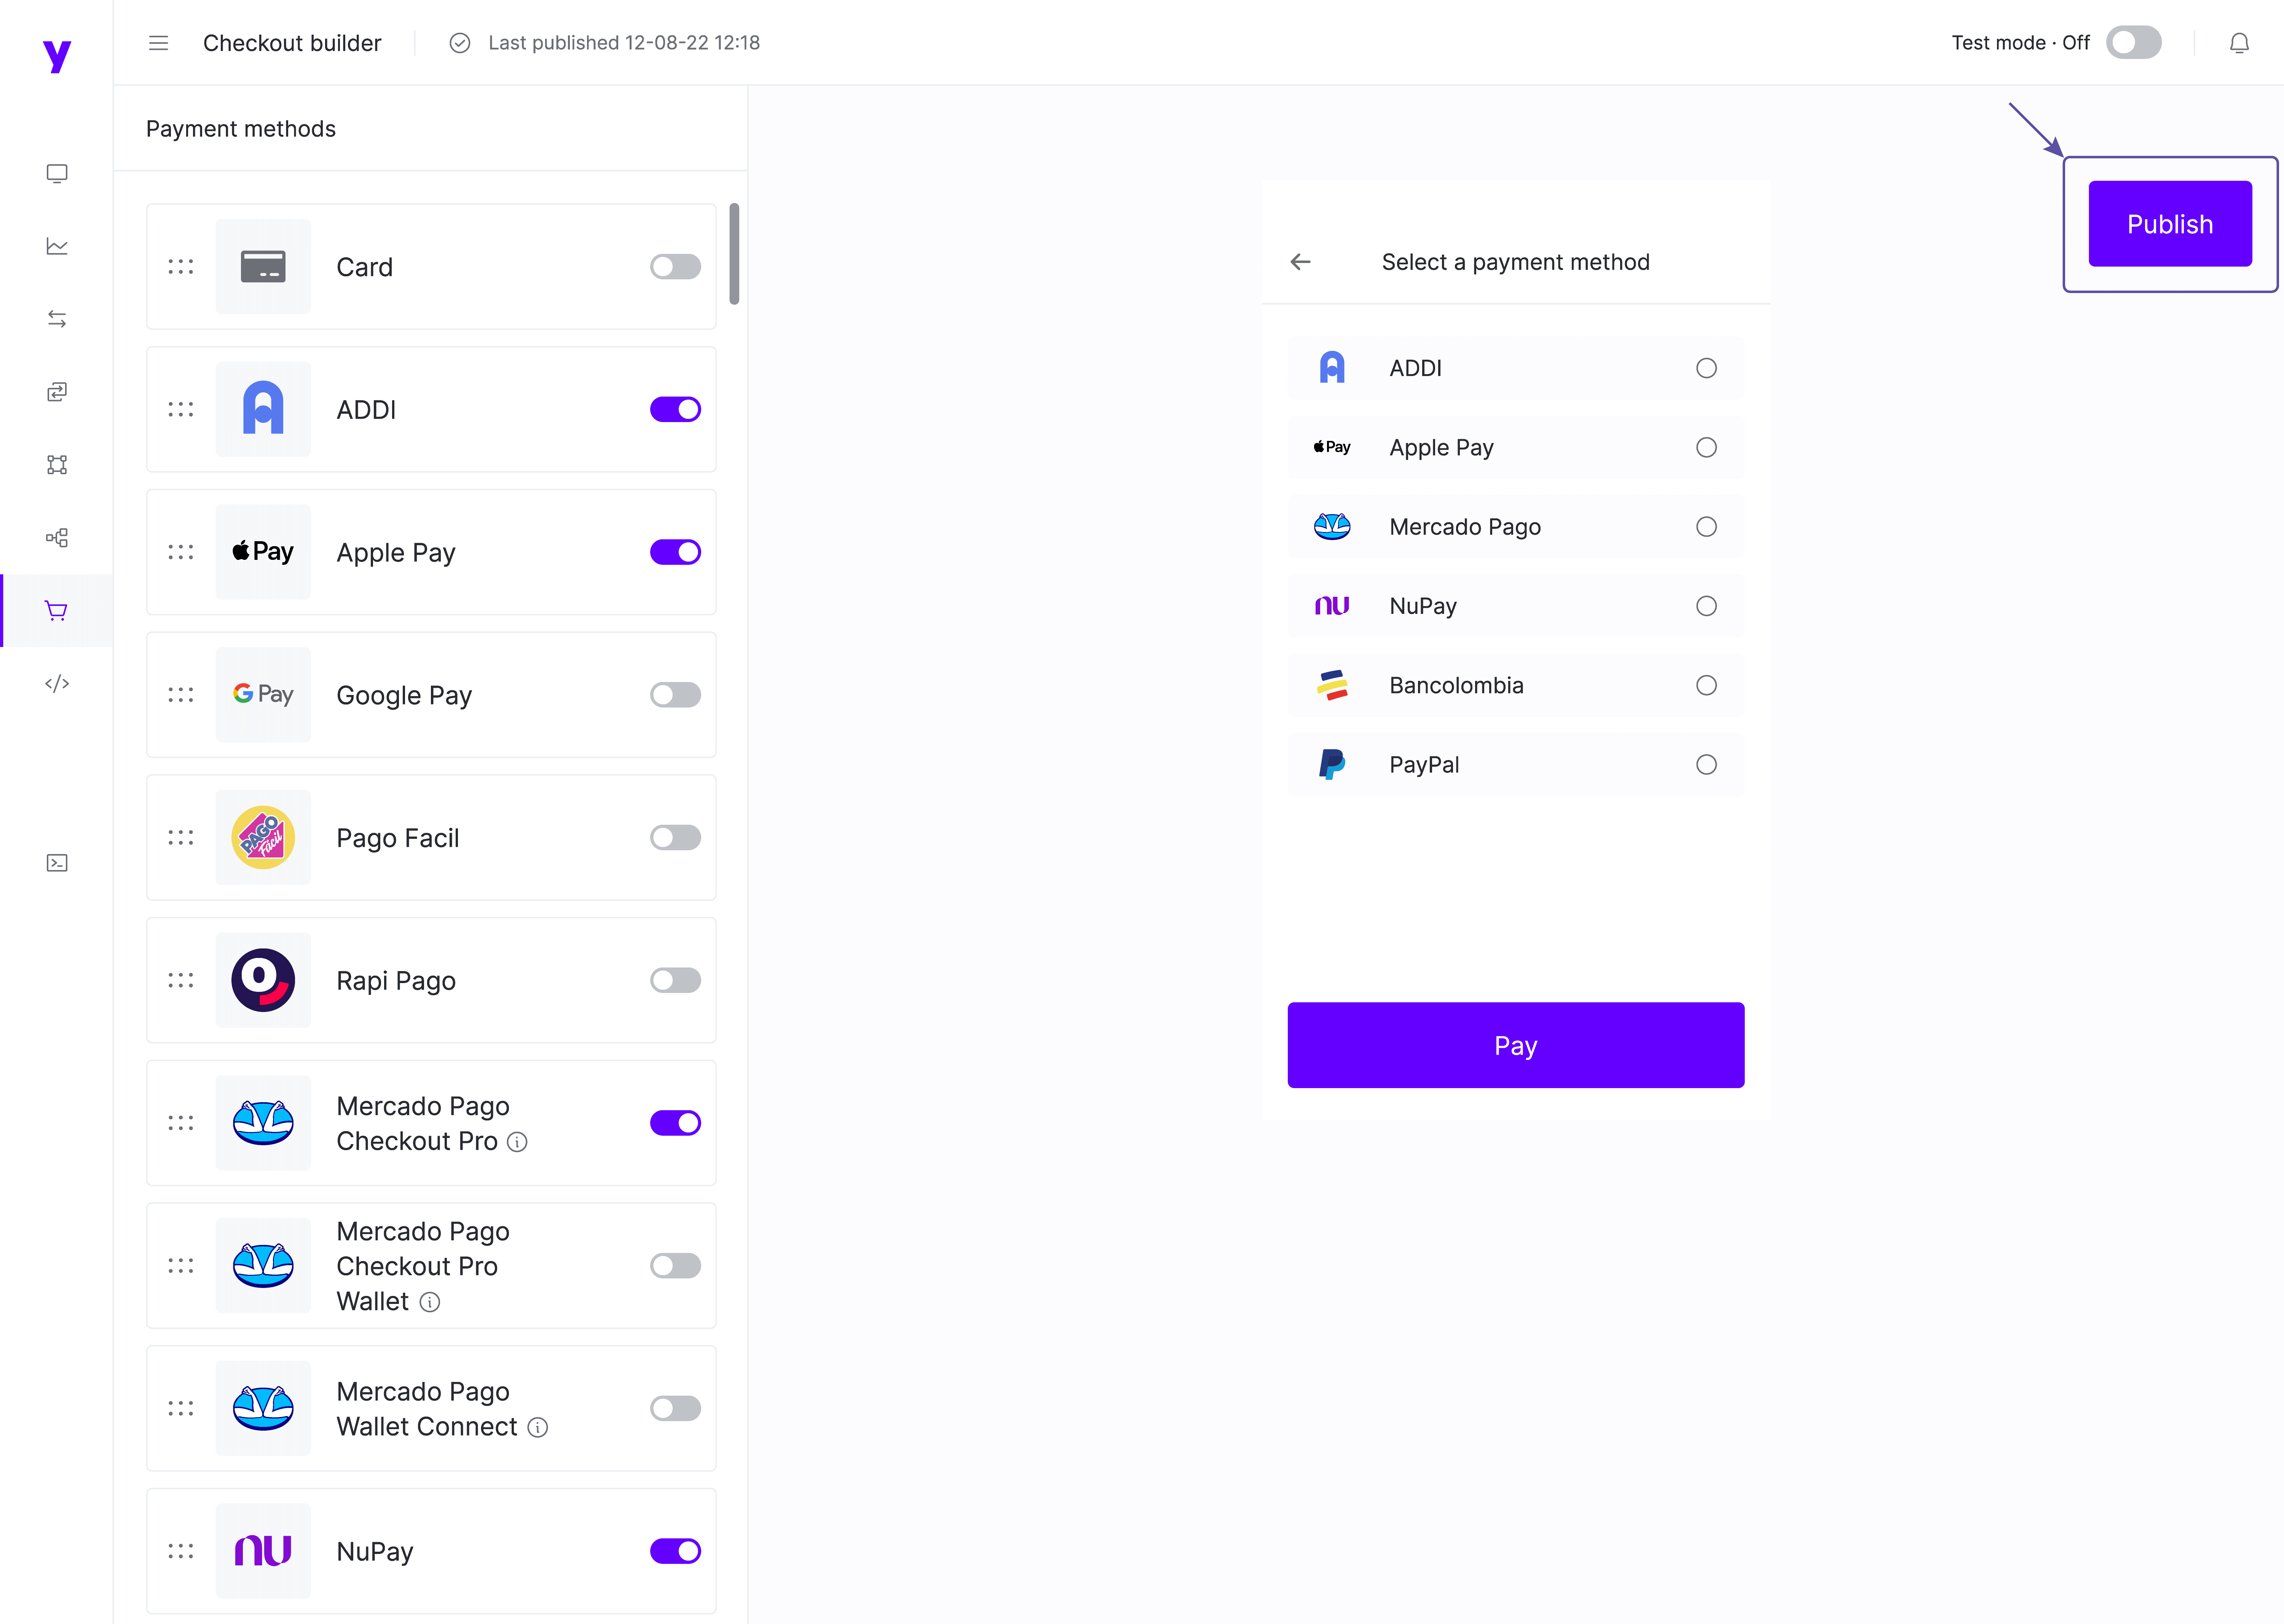The image size is (2284, 1624).
Task: Click the notification bell icon
Action: (x=2239, y=43)
